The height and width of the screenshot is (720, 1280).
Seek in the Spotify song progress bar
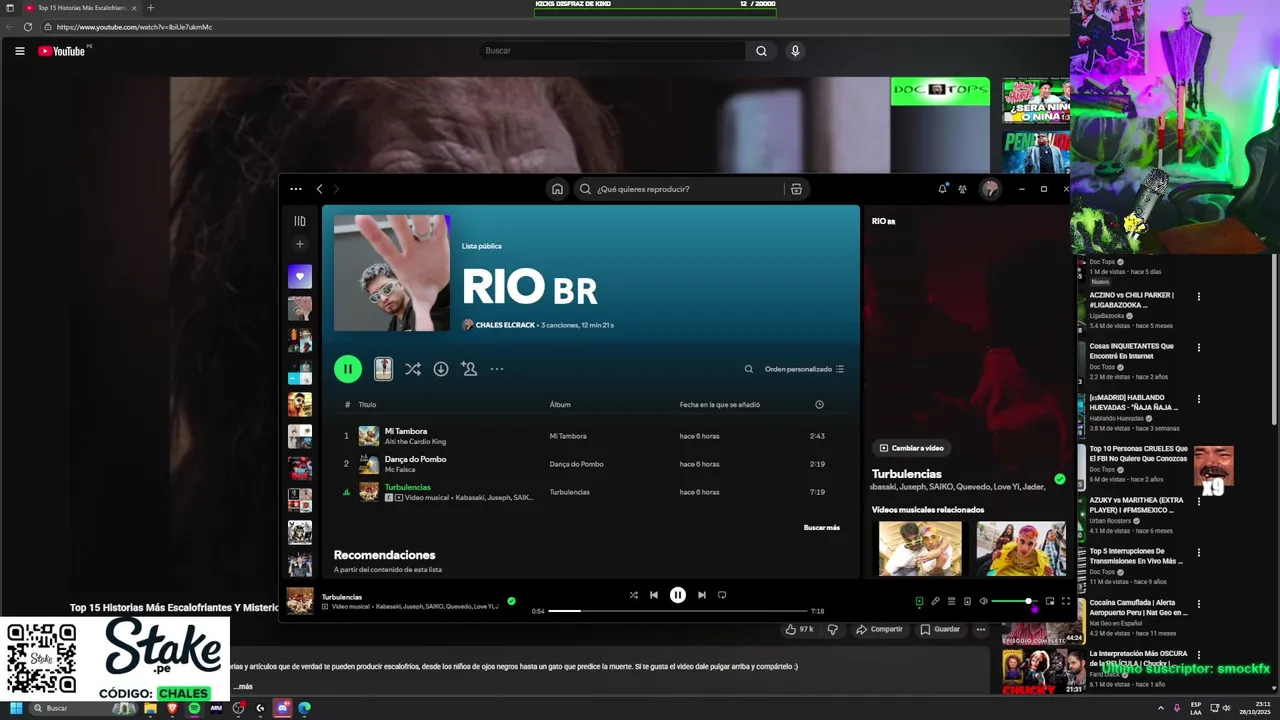pyautogui.click(x=678, y=611)
